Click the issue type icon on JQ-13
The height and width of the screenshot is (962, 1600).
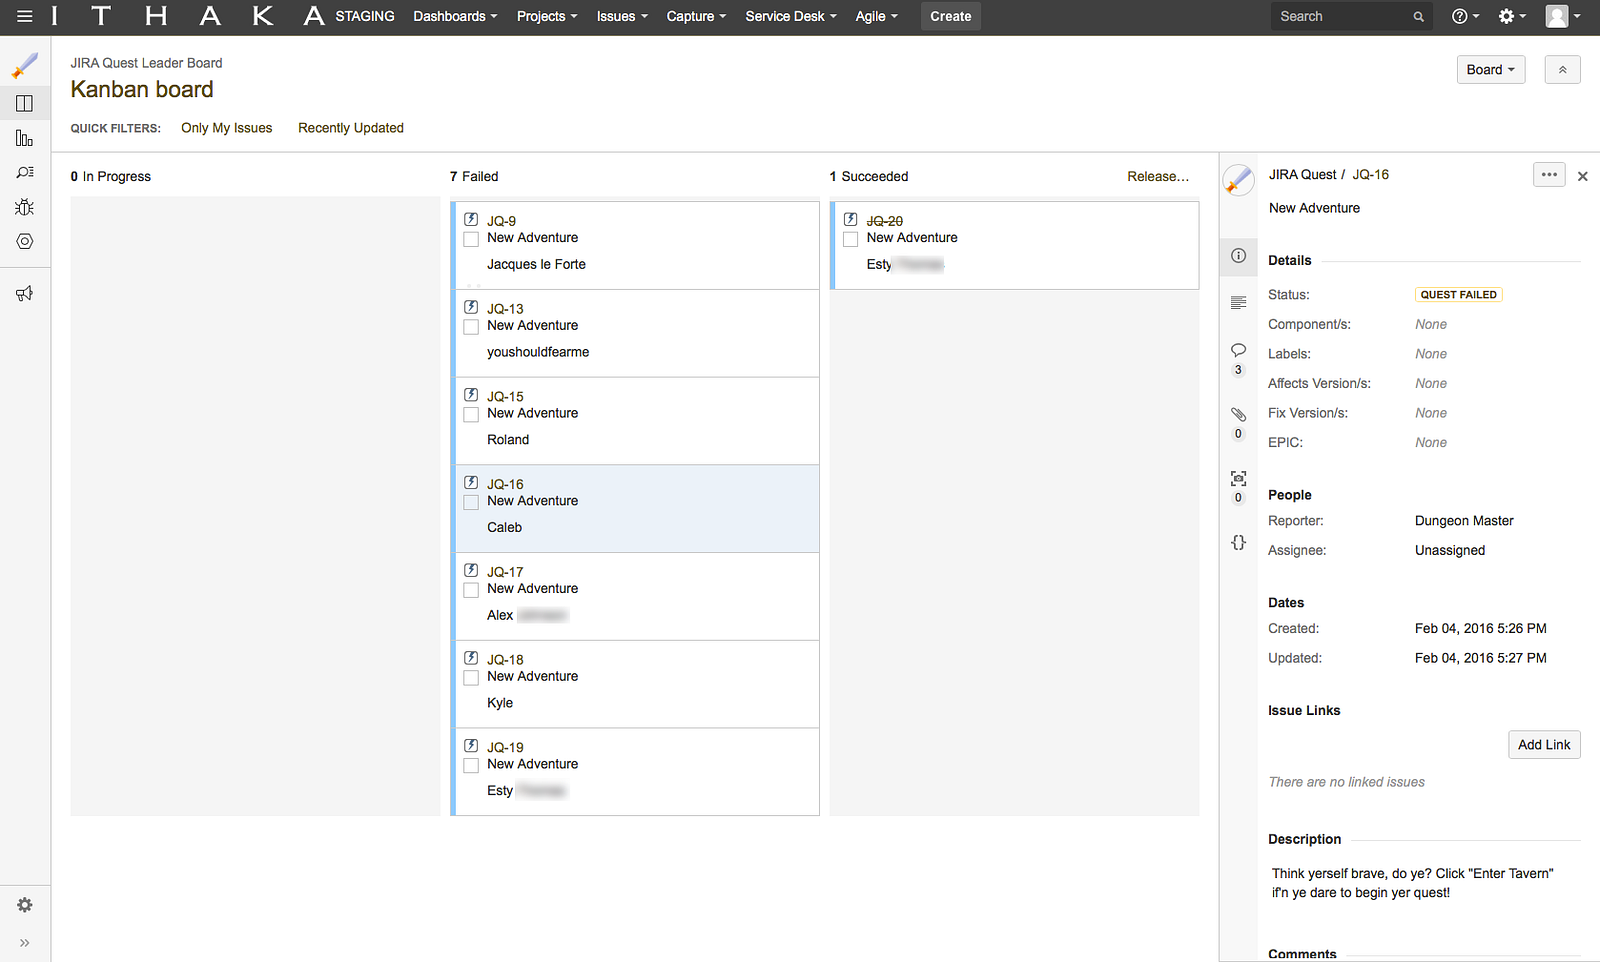point(471,307)
